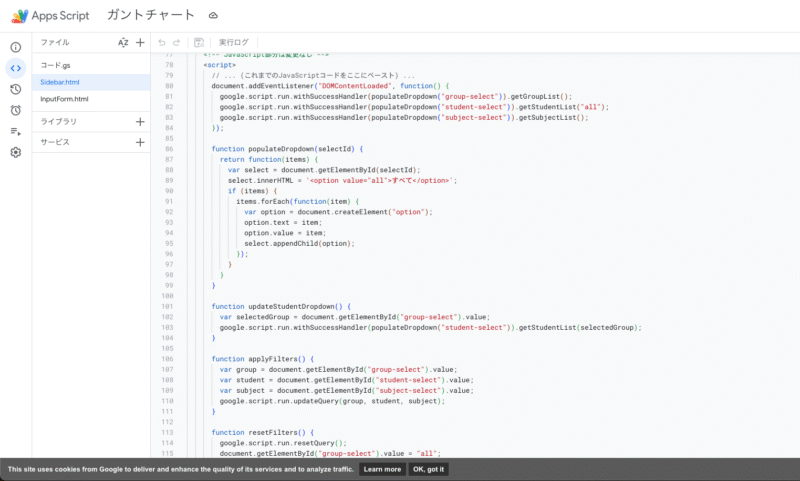Click the getGroupList() code line

(x=396, y=97)
